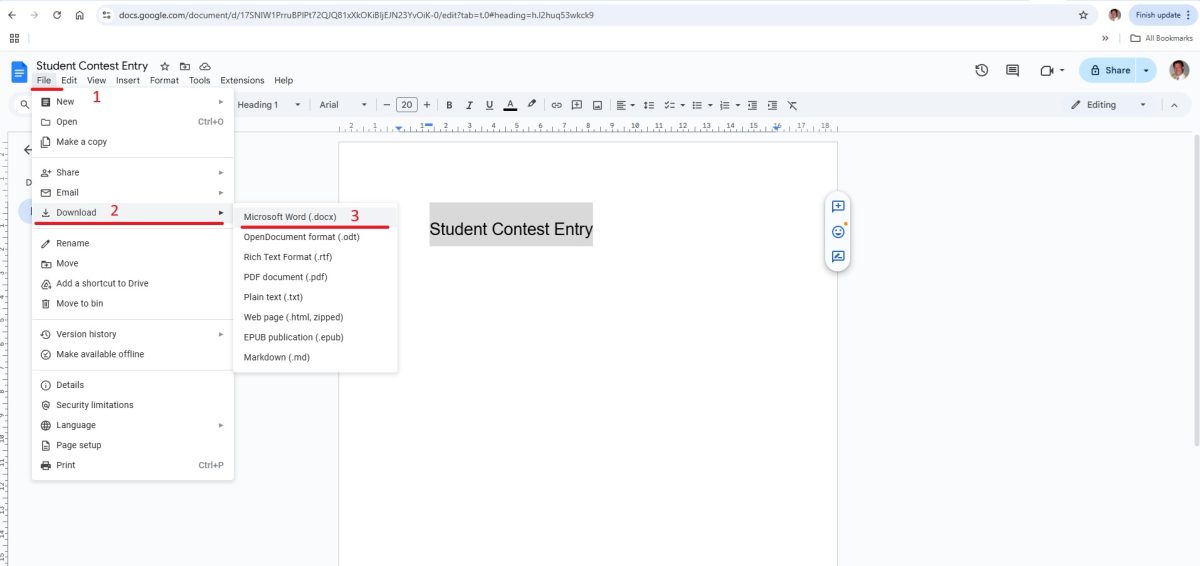Click the insert image icon in toolbar
The width and height of the screenshot is (1200, 566).
point(597,105)
